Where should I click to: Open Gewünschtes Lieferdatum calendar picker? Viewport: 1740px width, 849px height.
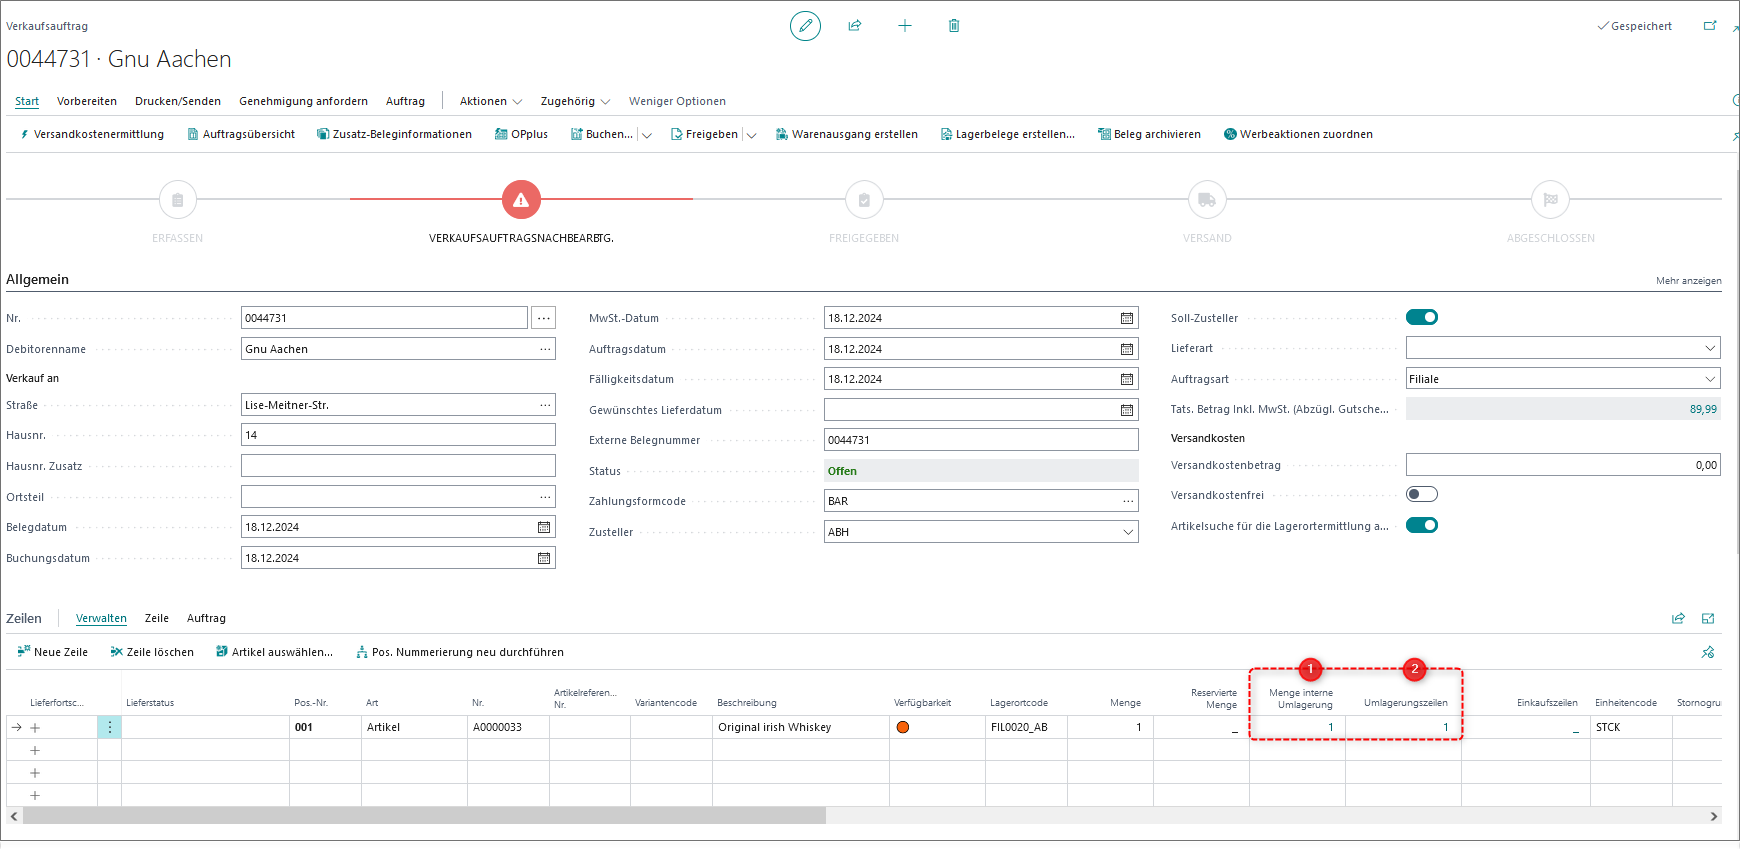click(1127, 410)
